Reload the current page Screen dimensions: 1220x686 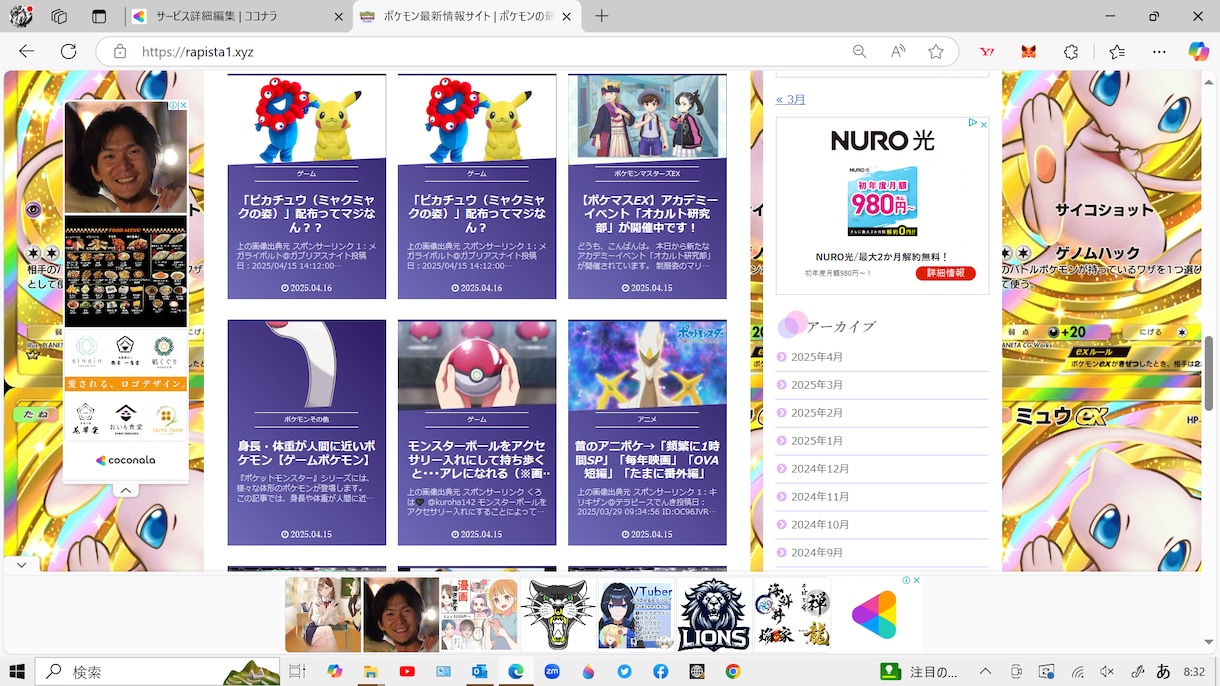click(68, 51)
